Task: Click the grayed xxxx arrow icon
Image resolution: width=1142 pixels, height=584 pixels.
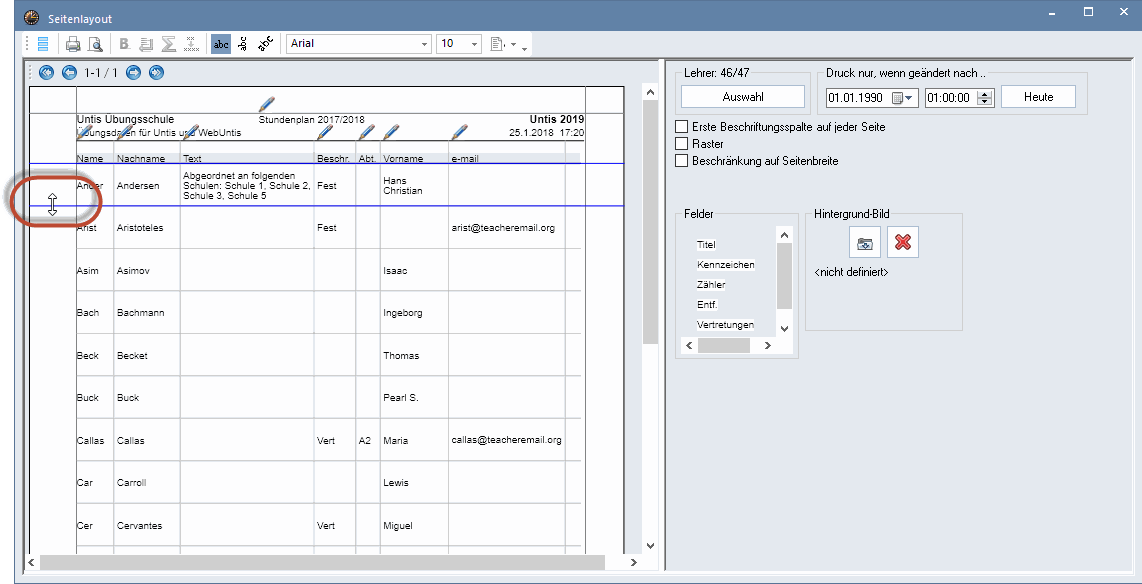Action: [x=191, y=44]
